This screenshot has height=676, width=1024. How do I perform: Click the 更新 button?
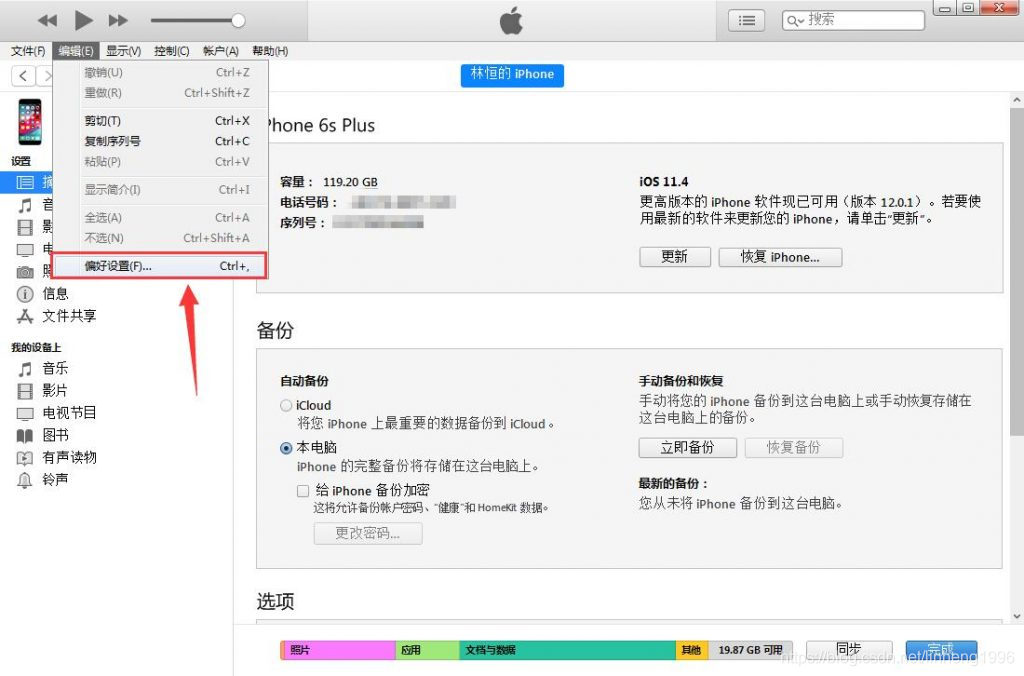coord(675,257)
